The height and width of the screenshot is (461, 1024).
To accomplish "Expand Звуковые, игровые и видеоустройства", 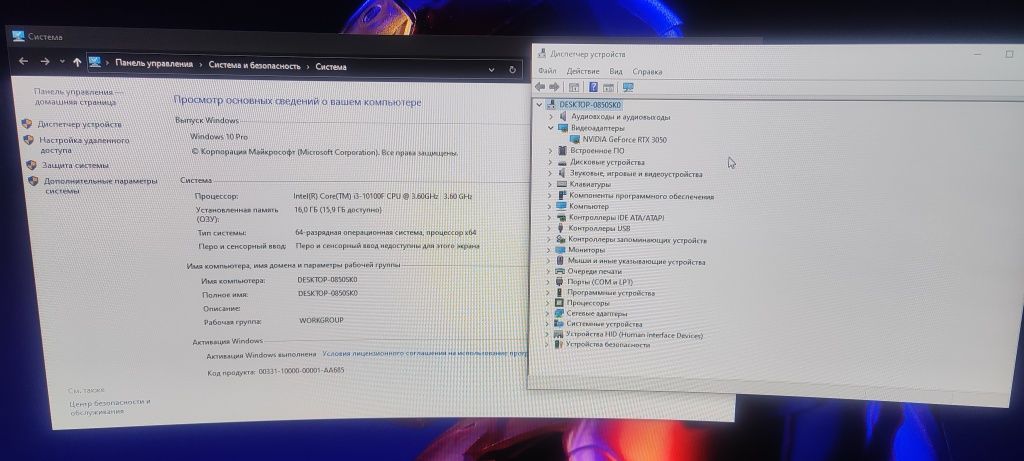I will click(x=551, y=173).
